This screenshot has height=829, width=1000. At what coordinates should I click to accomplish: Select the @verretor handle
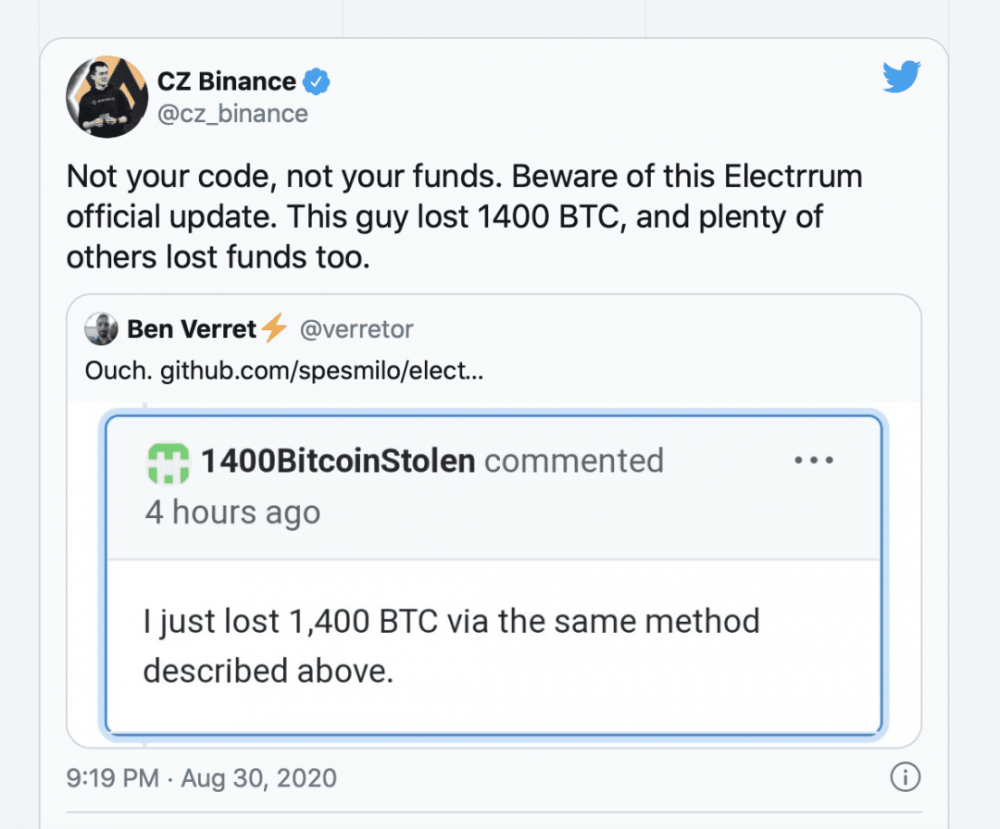356,329
